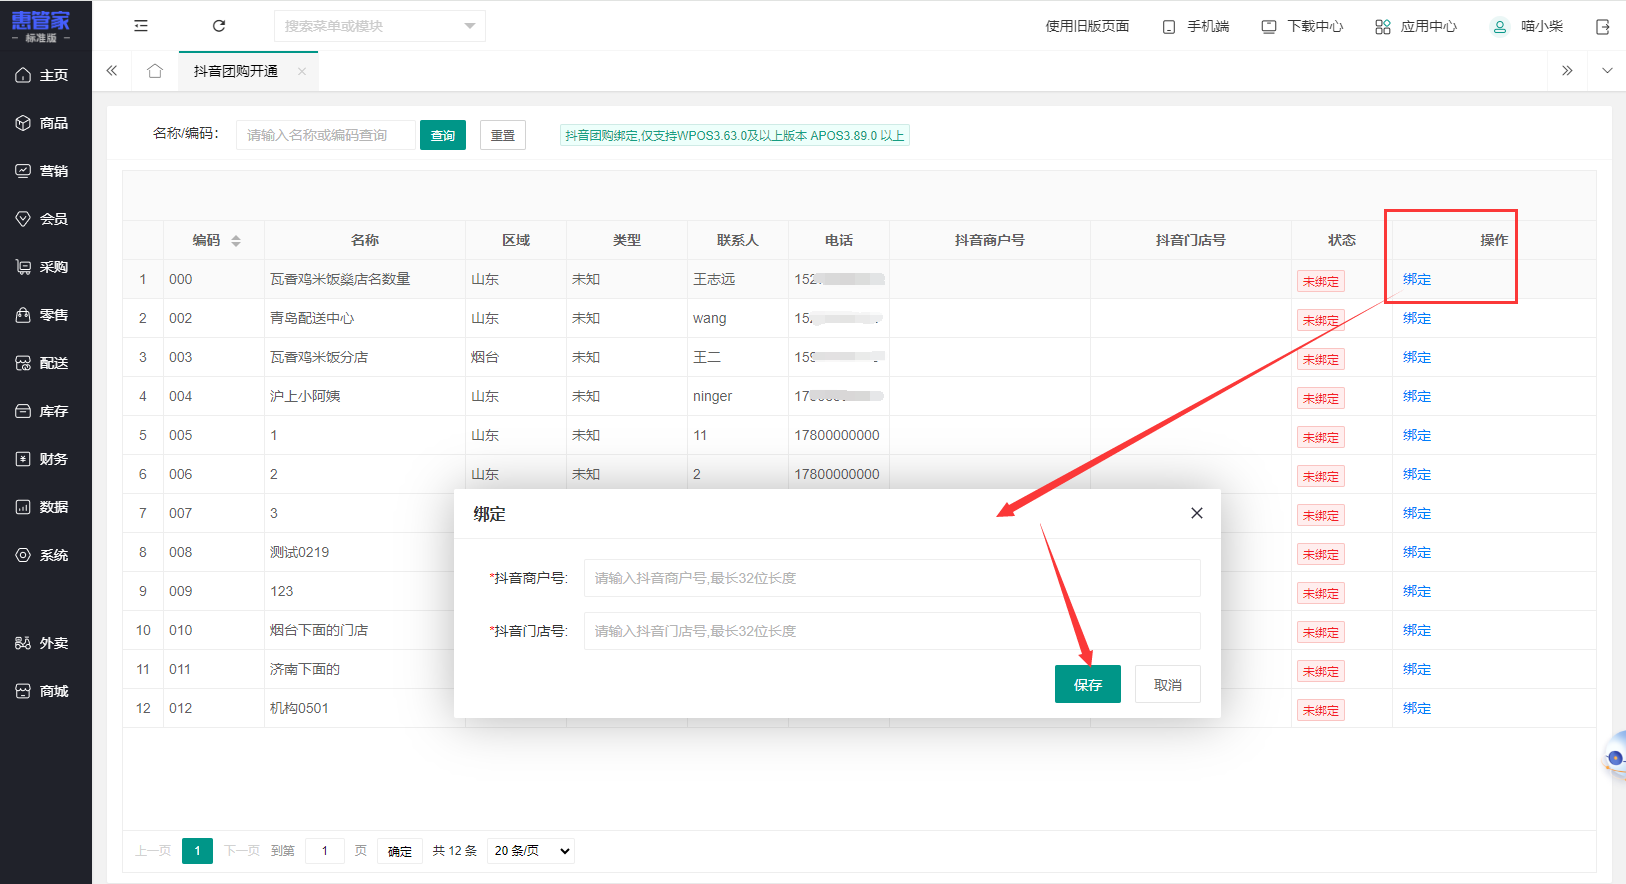Close the 抖音团购开通 tab
Viewport: 1626px width, 884px height.
coord(302,72)
